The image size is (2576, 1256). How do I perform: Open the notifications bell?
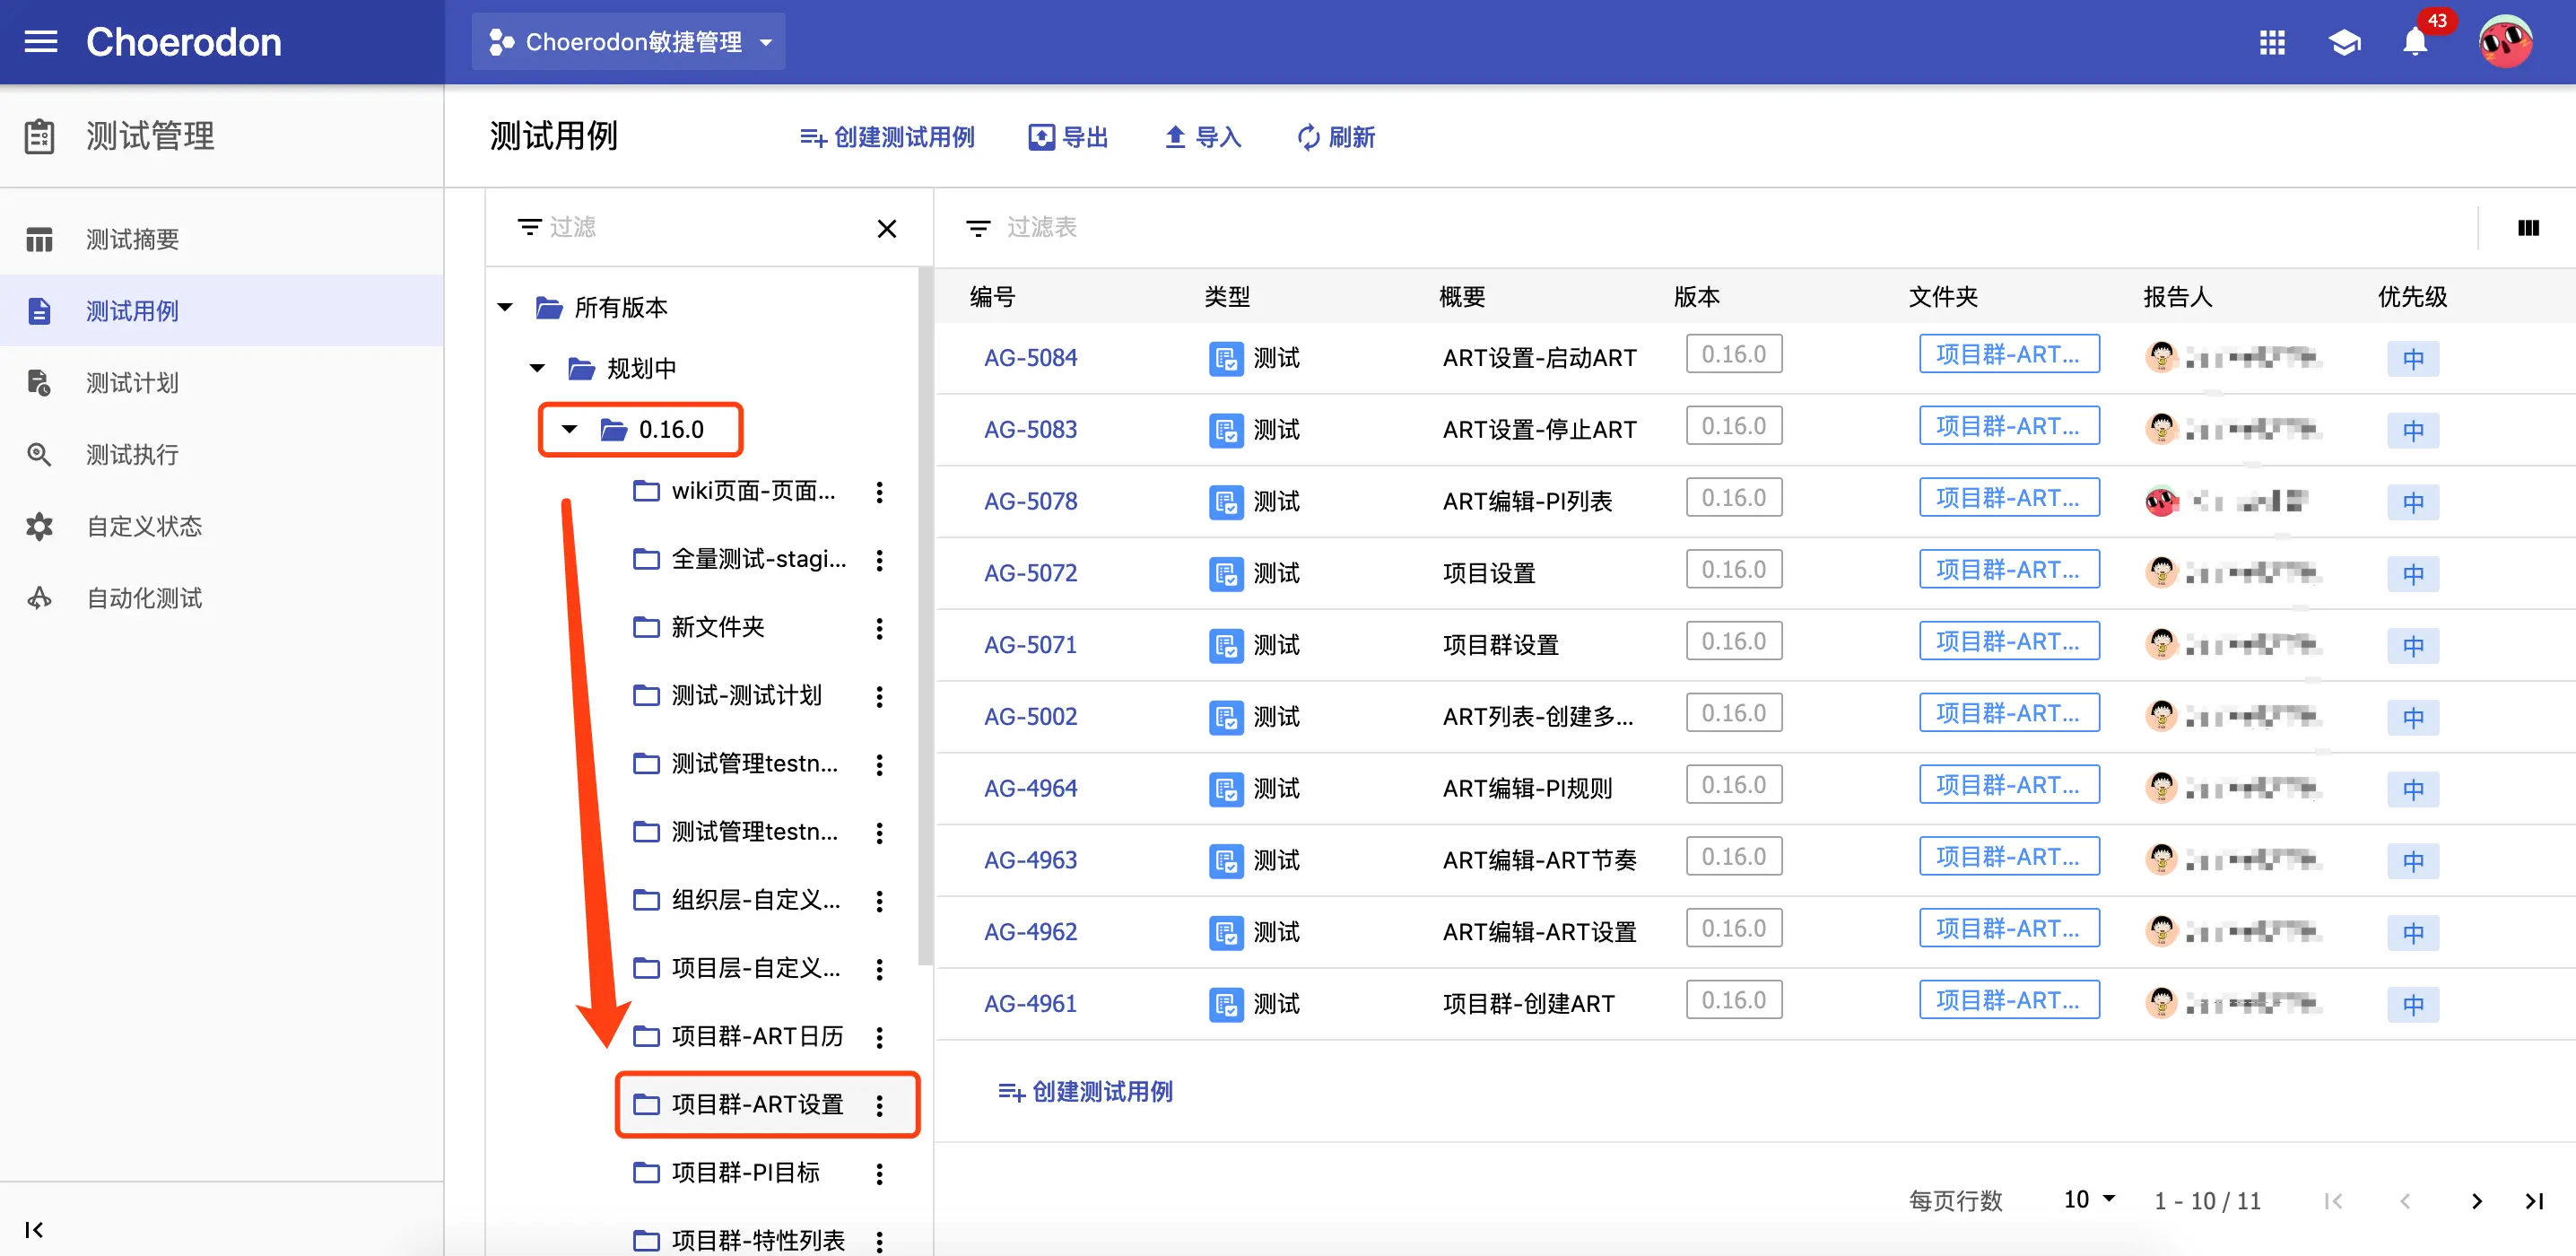click(x=2415, y=42)
